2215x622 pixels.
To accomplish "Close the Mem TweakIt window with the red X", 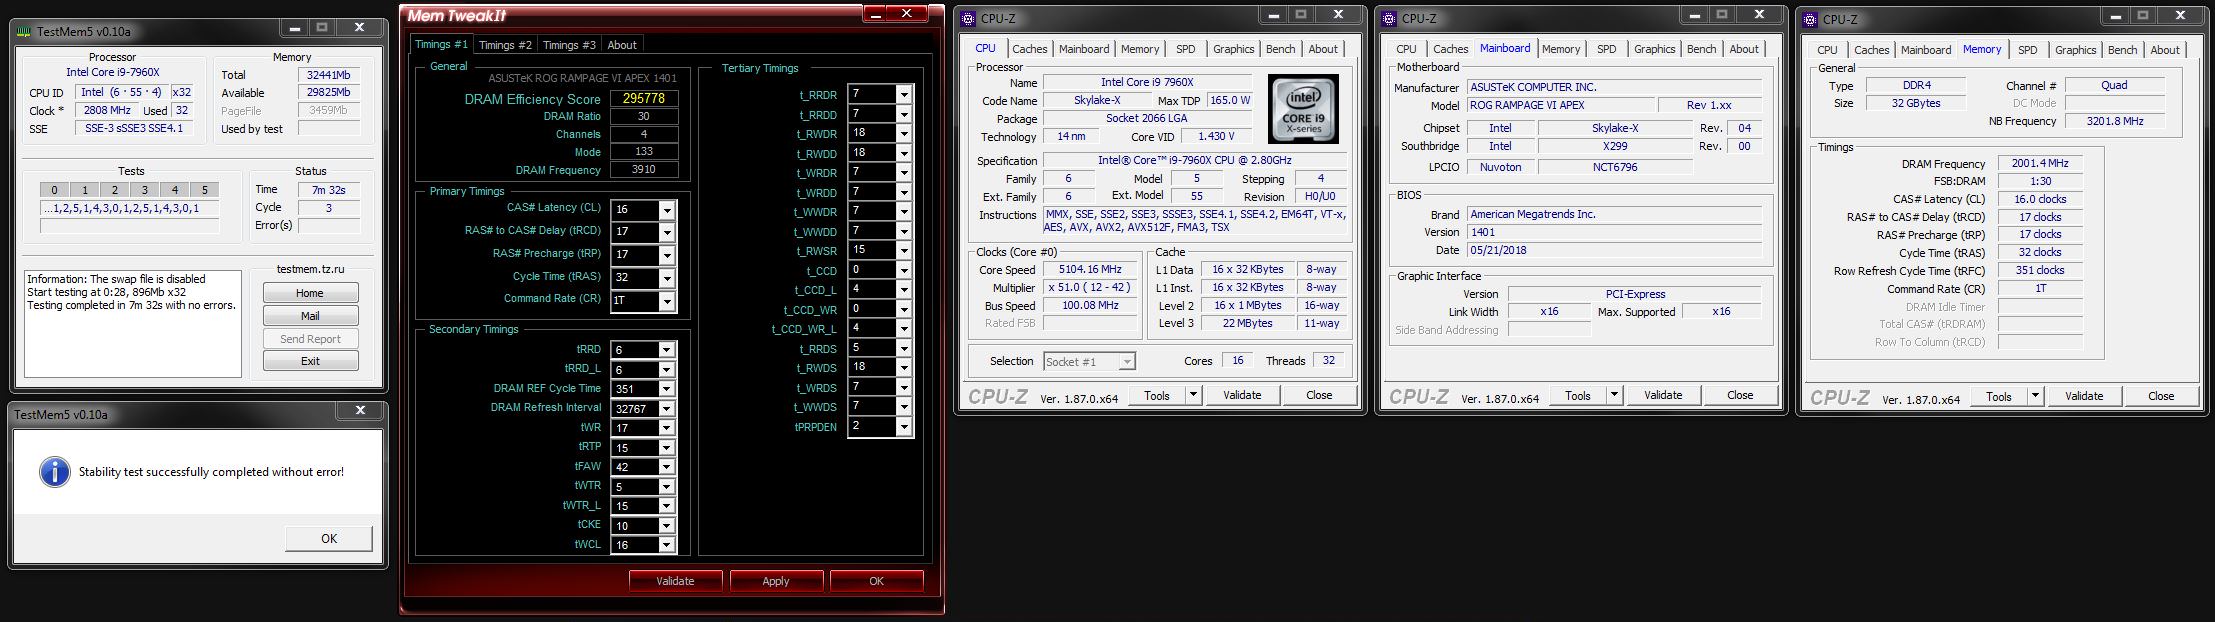I will coord(907,14).
